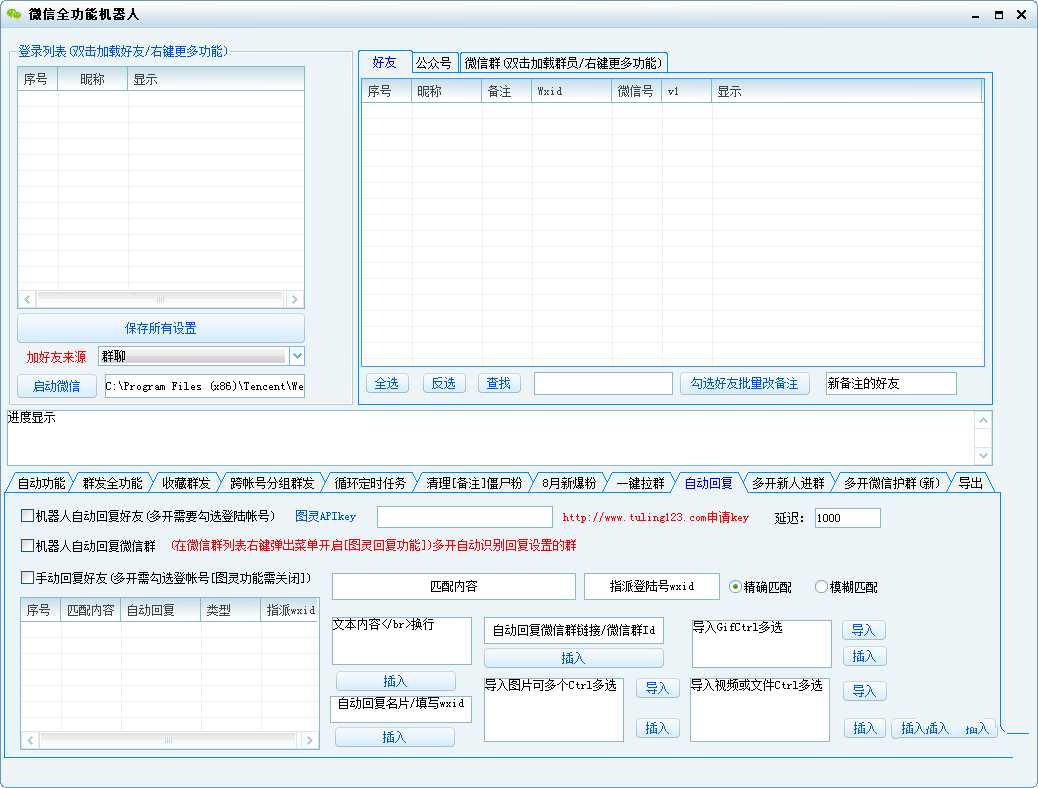This screenshot has height=788, width=1038.
Task: Click 导入 button next to 导入视频或文件 box
Action: coord(865,691)
